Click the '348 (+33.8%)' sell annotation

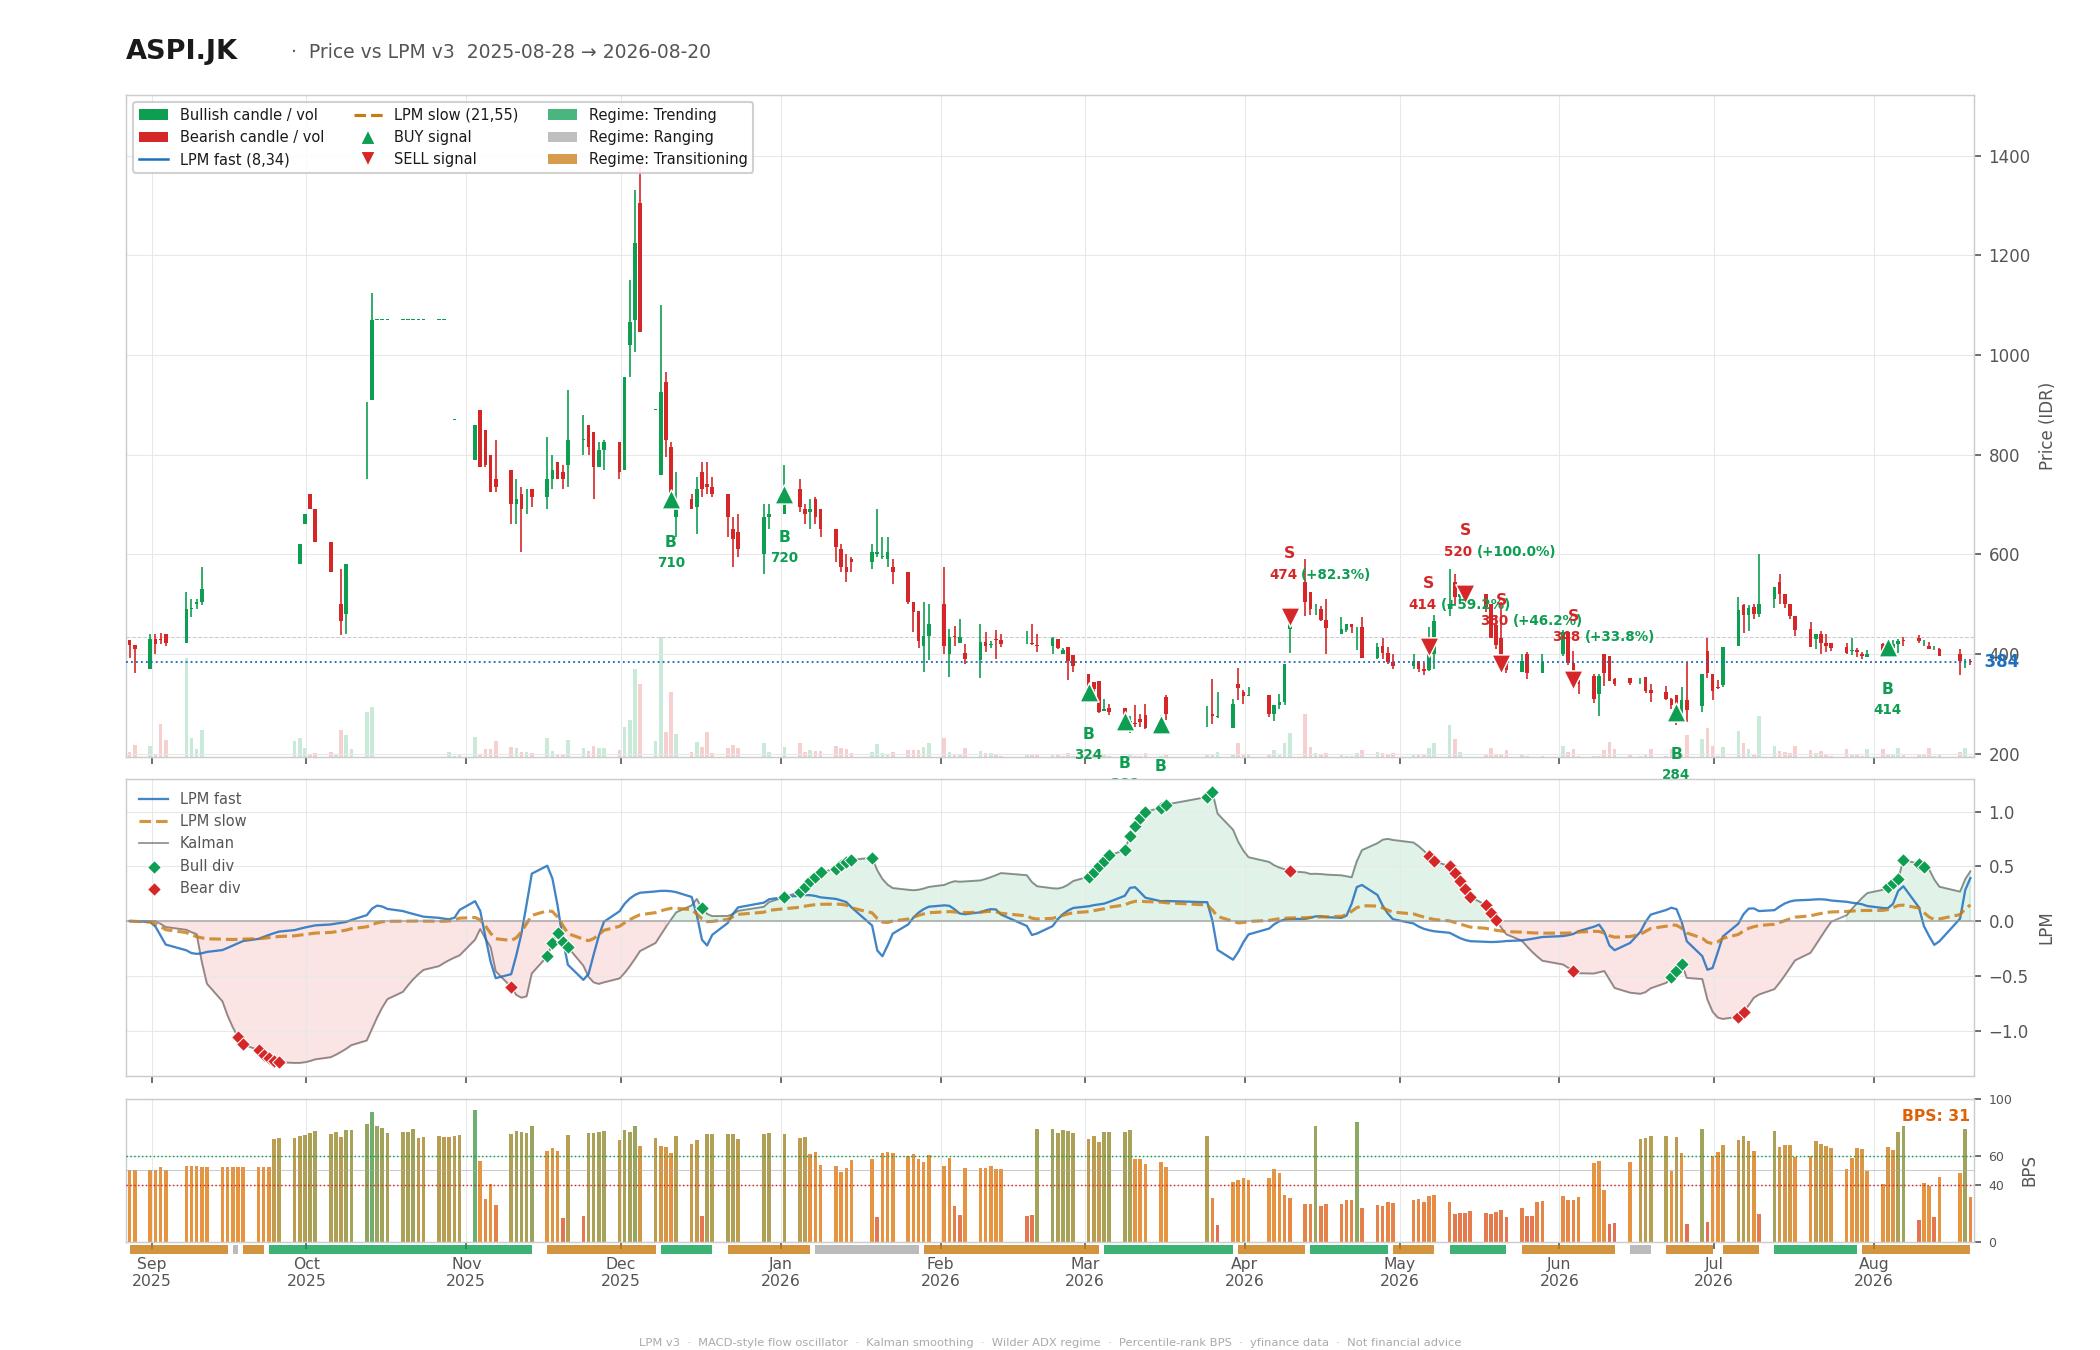pyautogui.click(x=1603, y=636)
